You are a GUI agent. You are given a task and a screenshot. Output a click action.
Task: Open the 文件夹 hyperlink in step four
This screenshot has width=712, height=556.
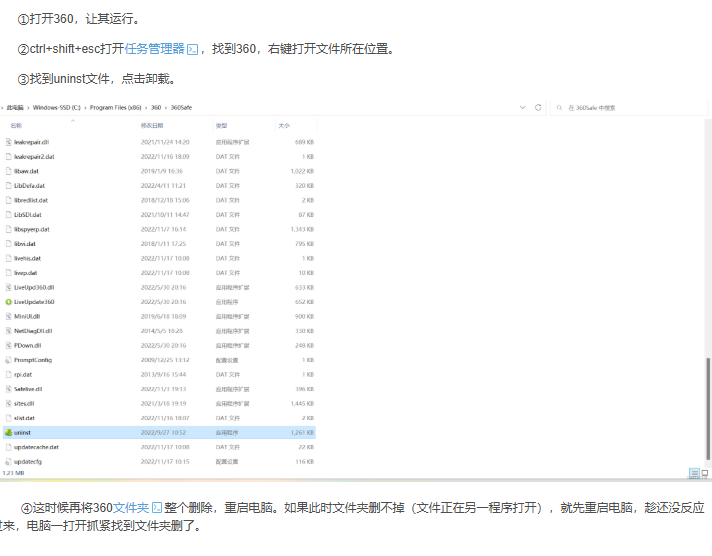coord(130,507)
